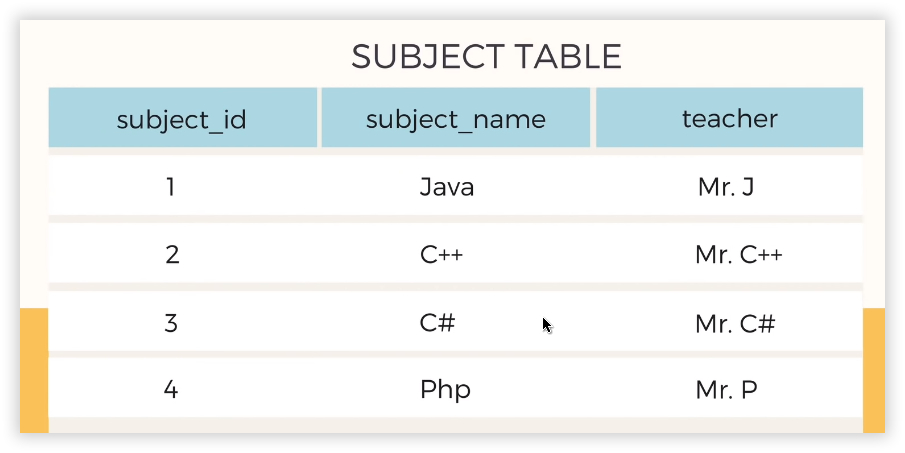
Task: Select the C# subject name cell
Action: point(438,324)
